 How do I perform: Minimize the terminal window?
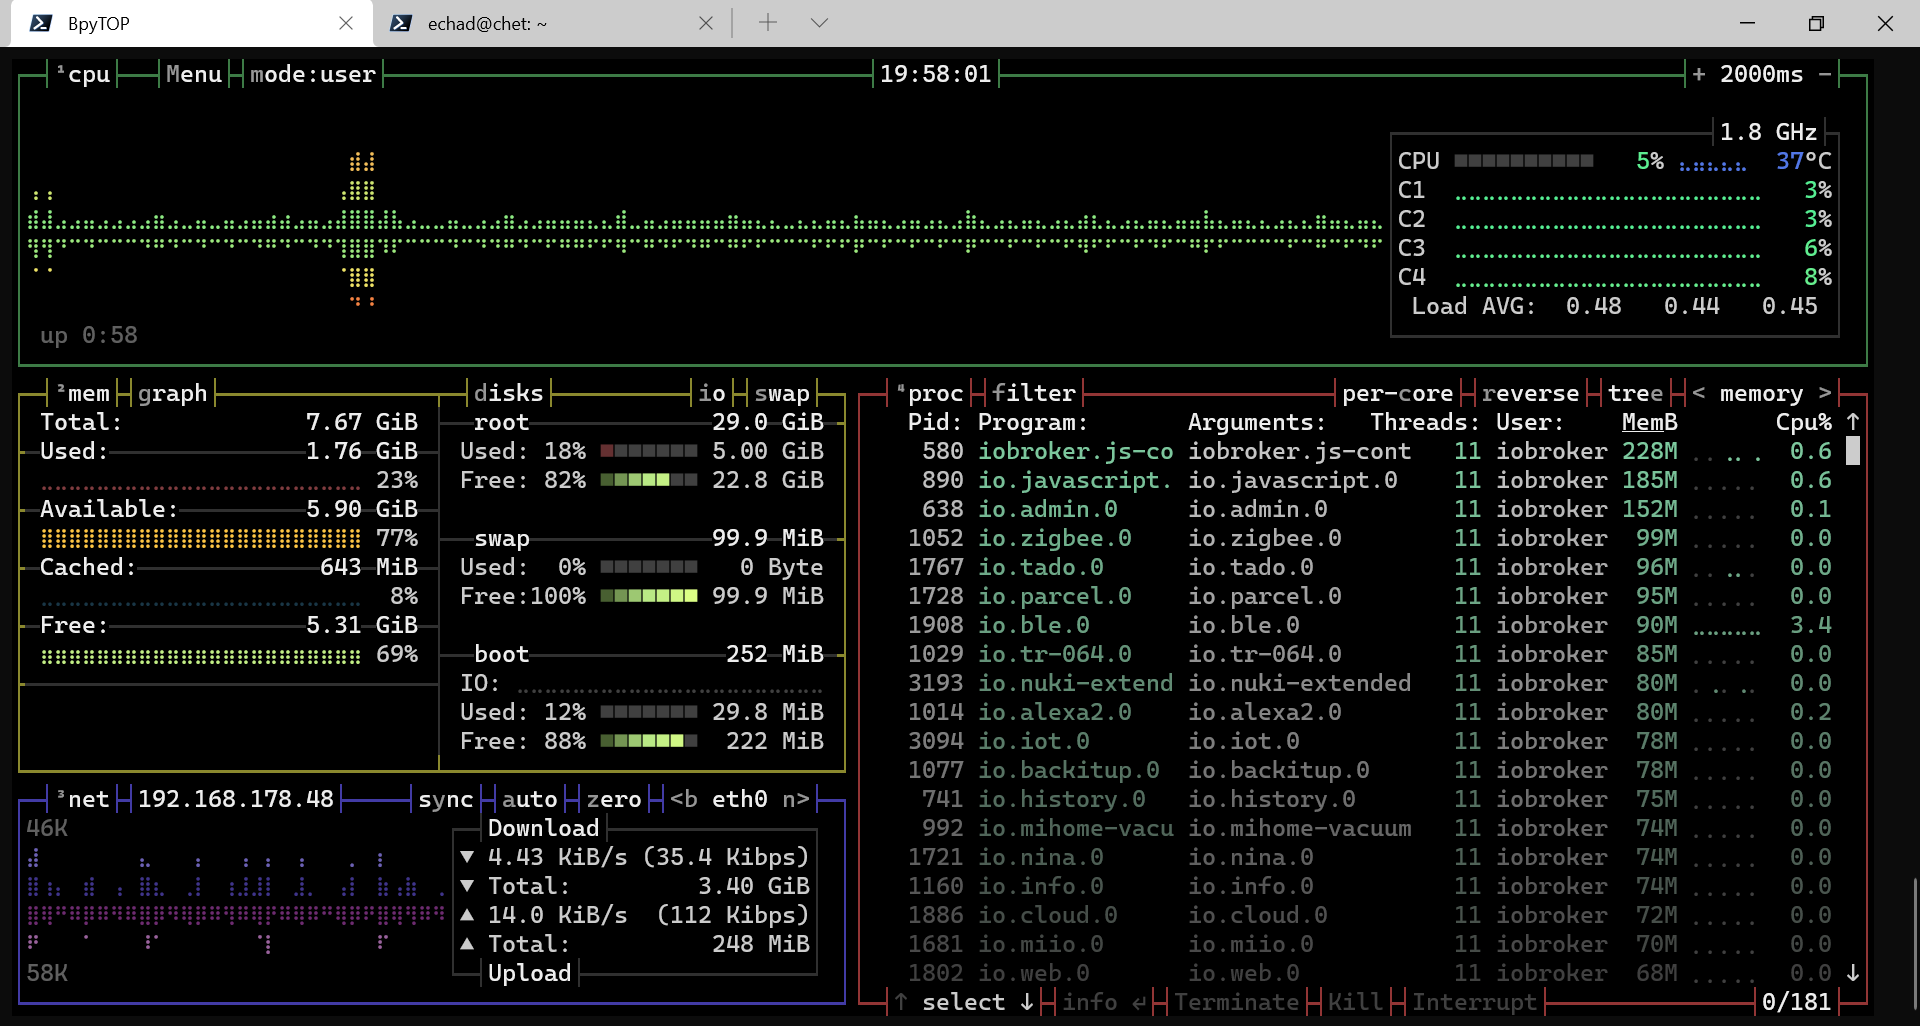pos(1747,23)
